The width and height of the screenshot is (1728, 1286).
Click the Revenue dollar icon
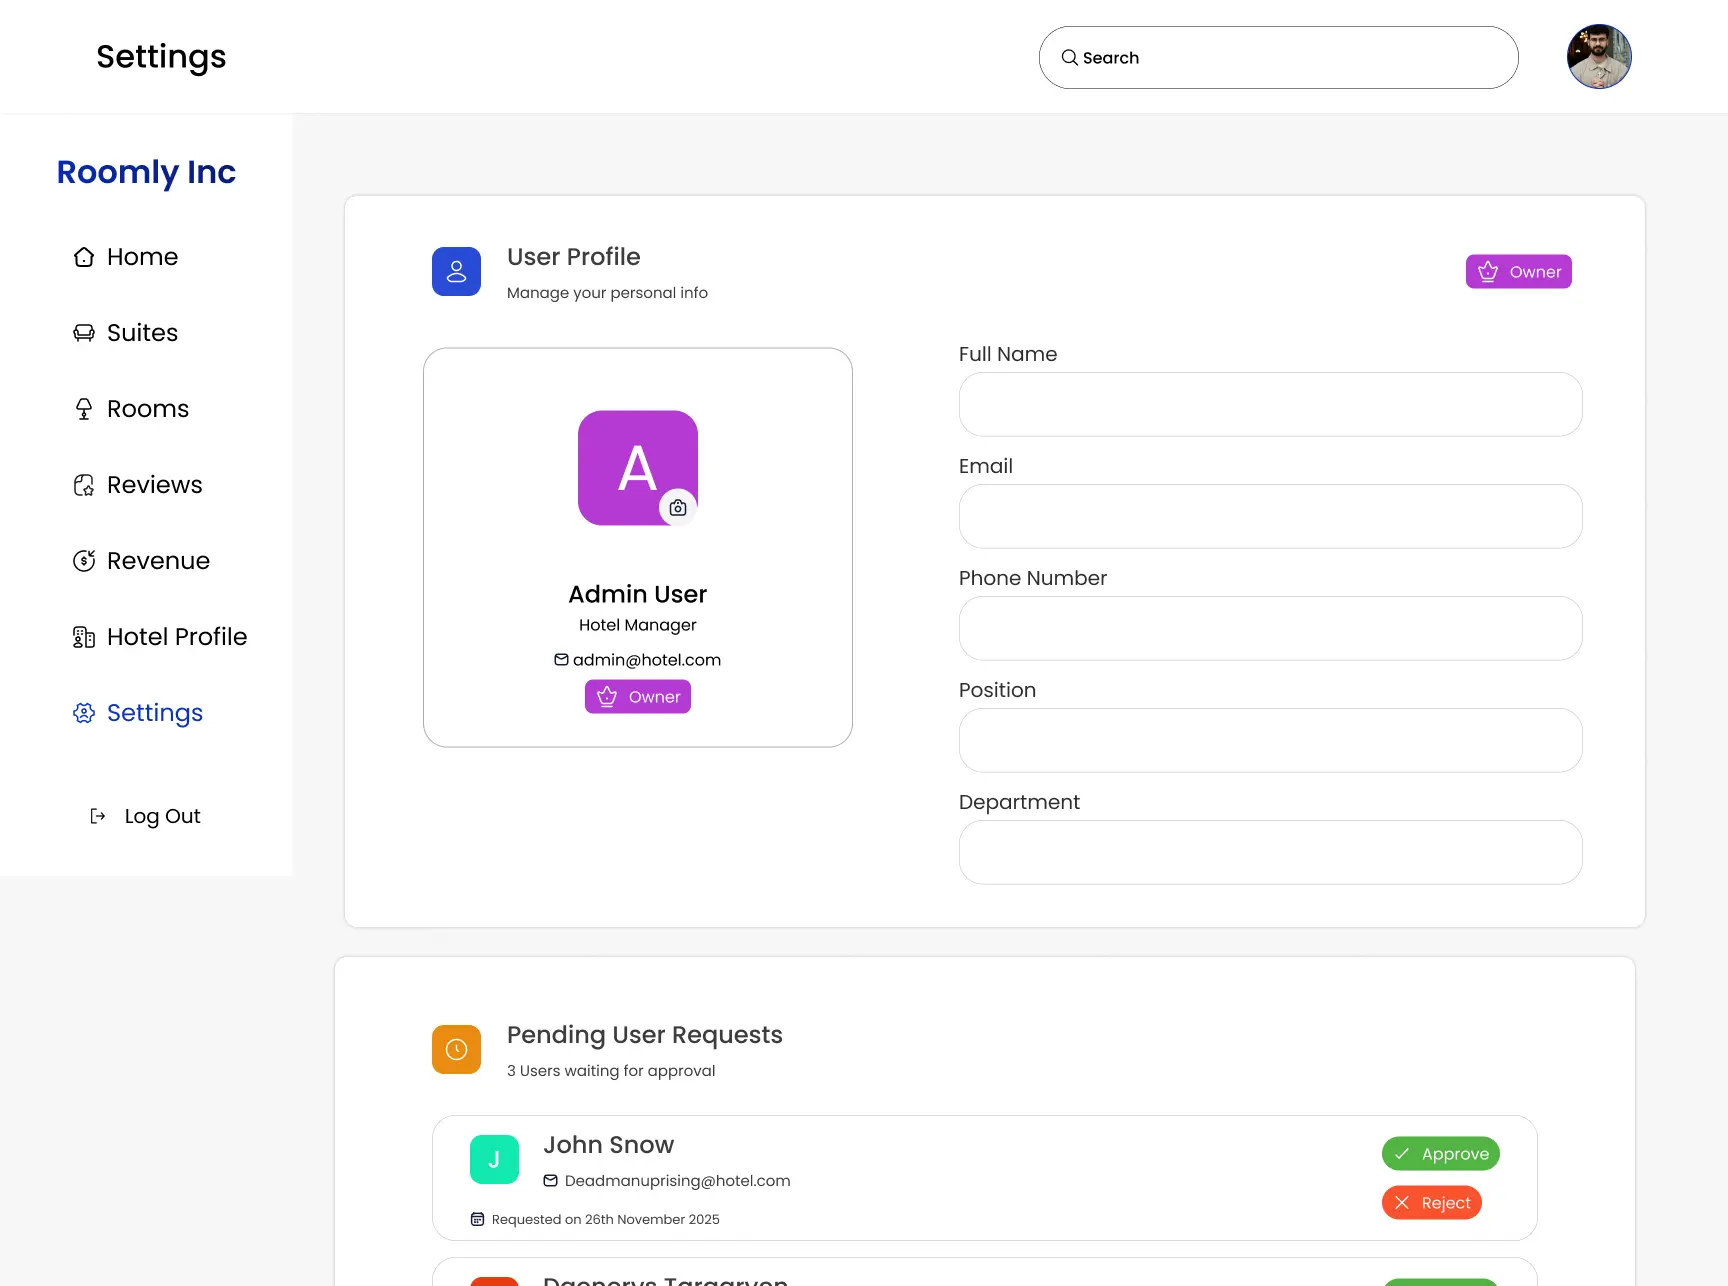click(x=84, y=561)
